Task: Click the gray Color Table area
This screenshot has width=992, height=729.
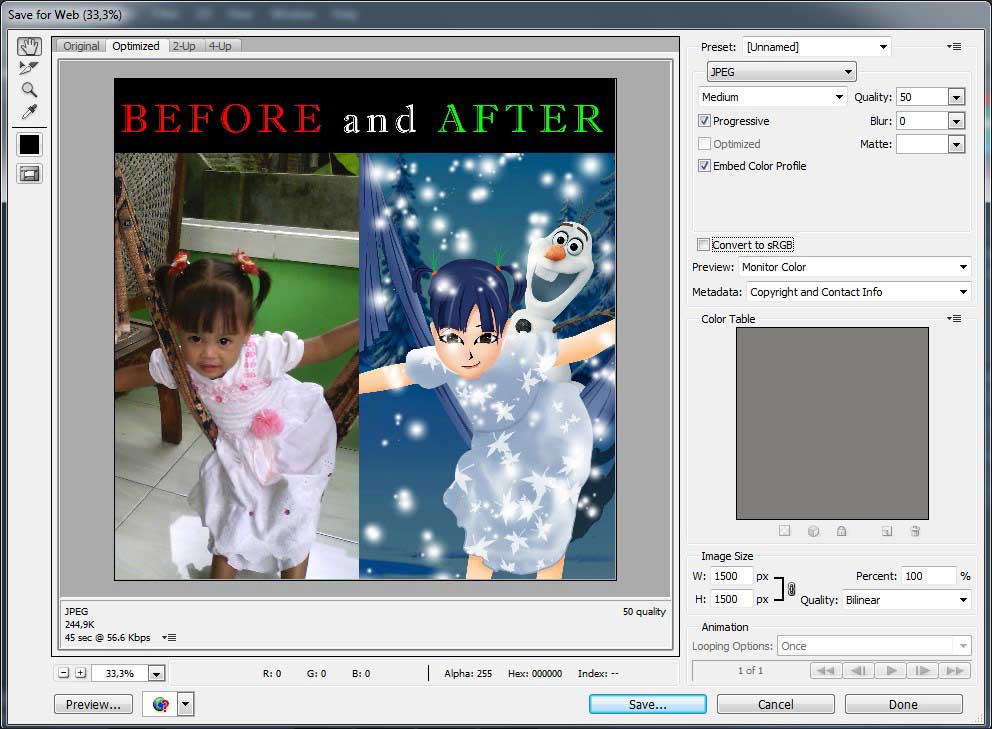Action: 832,423
